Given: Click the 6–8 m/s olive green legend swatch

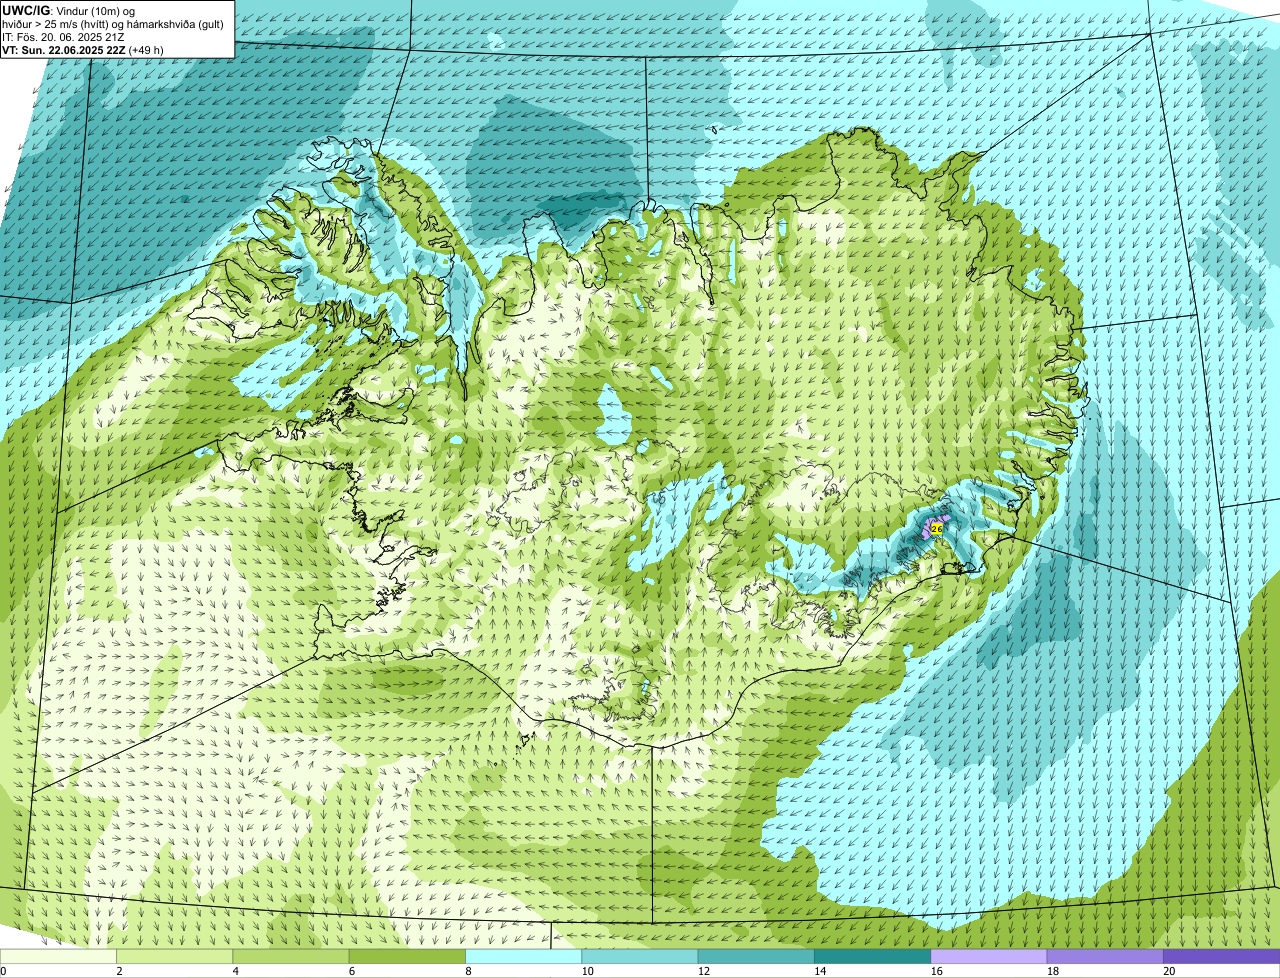Looking at the screenshot, I should (x=407, y=956).
